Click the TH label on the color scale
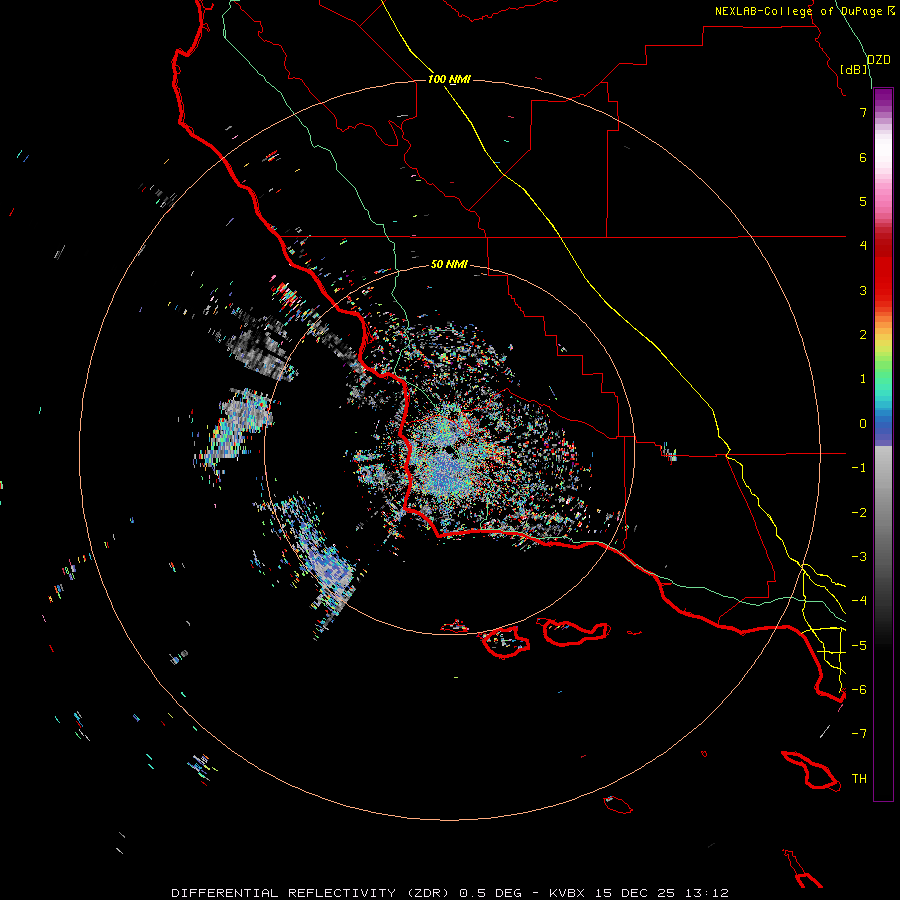The height and width of the screenshot is (900, 900). (859, 779)
